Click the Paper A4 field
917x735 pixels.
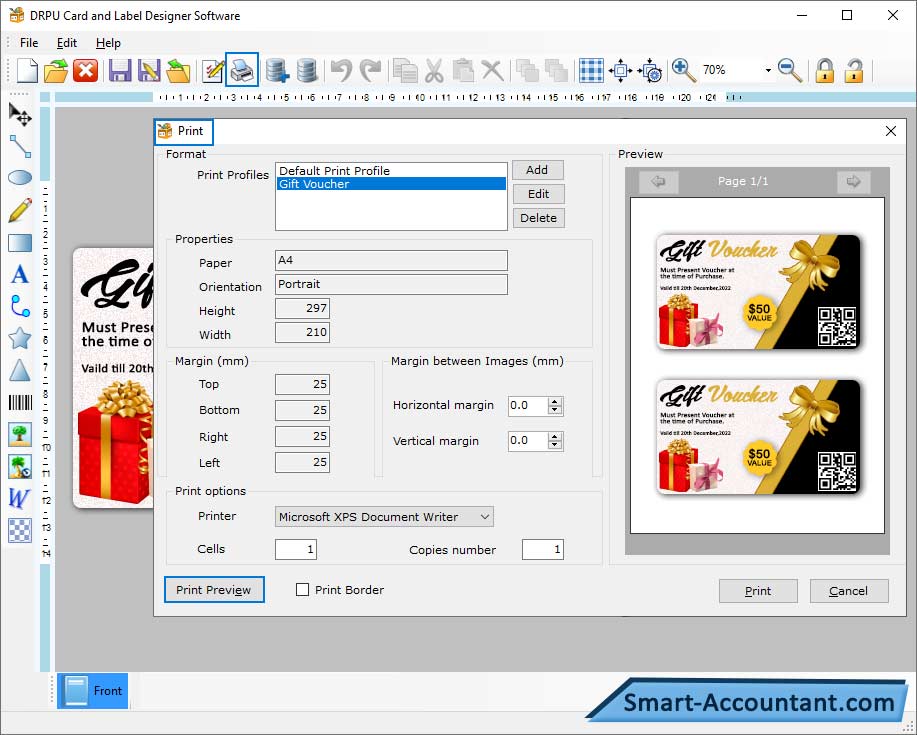(x=391, y=260)
